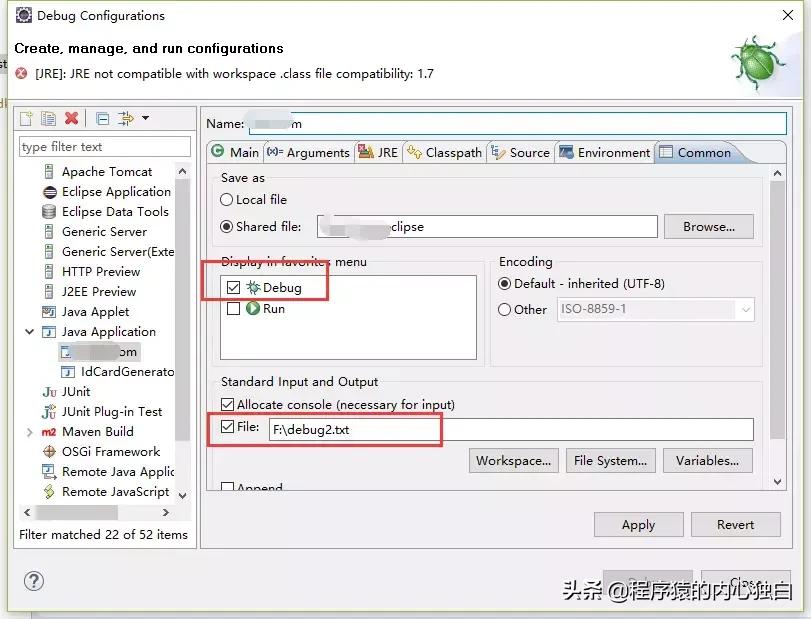
Task: Switch to the Source tab
Action: (520, 153)
